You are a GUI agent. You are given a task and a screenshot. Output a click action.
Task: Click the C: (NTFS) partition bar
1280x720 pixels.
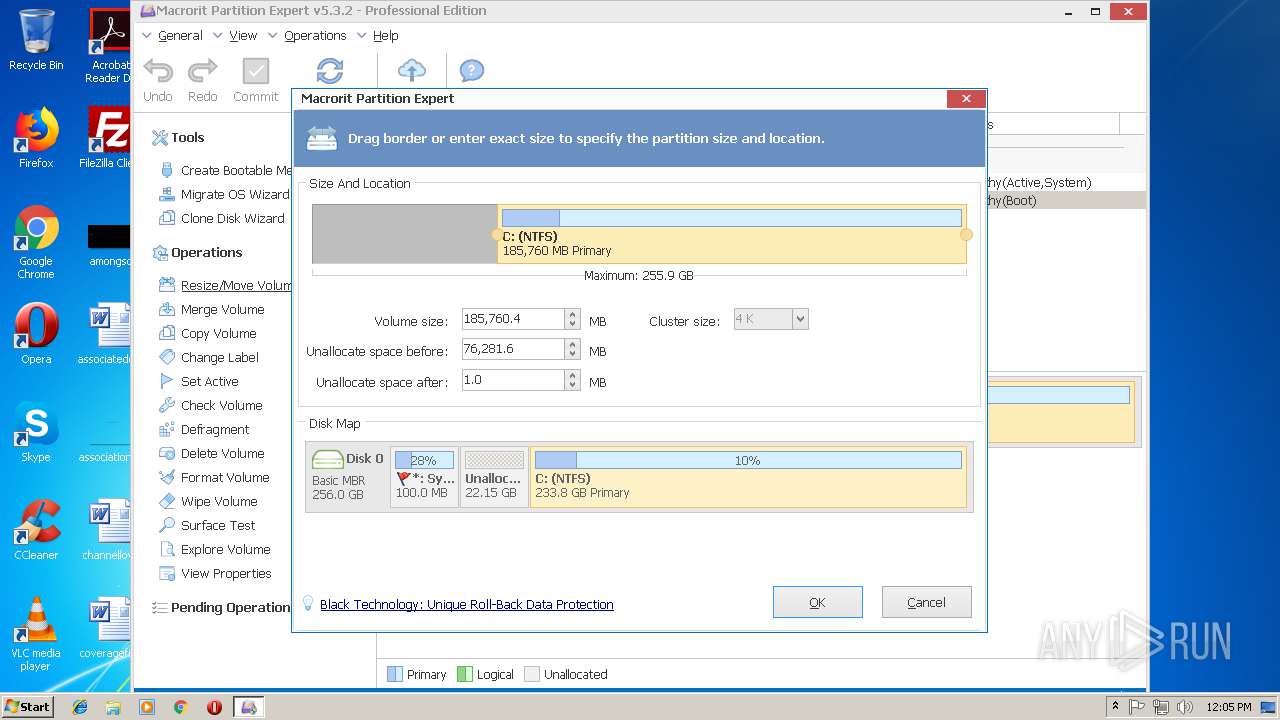[x=732, y=234]
